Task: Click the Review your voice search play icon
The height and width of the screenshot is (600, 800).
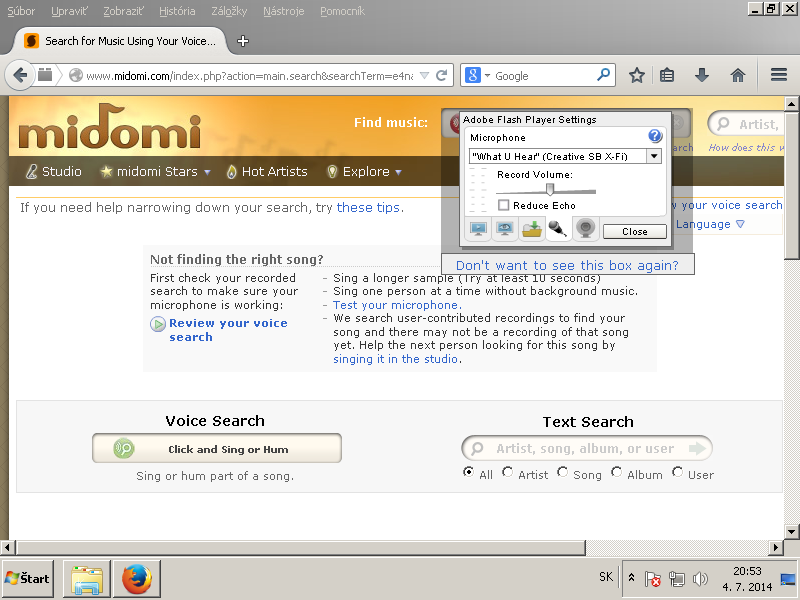Action: (158, 324)
